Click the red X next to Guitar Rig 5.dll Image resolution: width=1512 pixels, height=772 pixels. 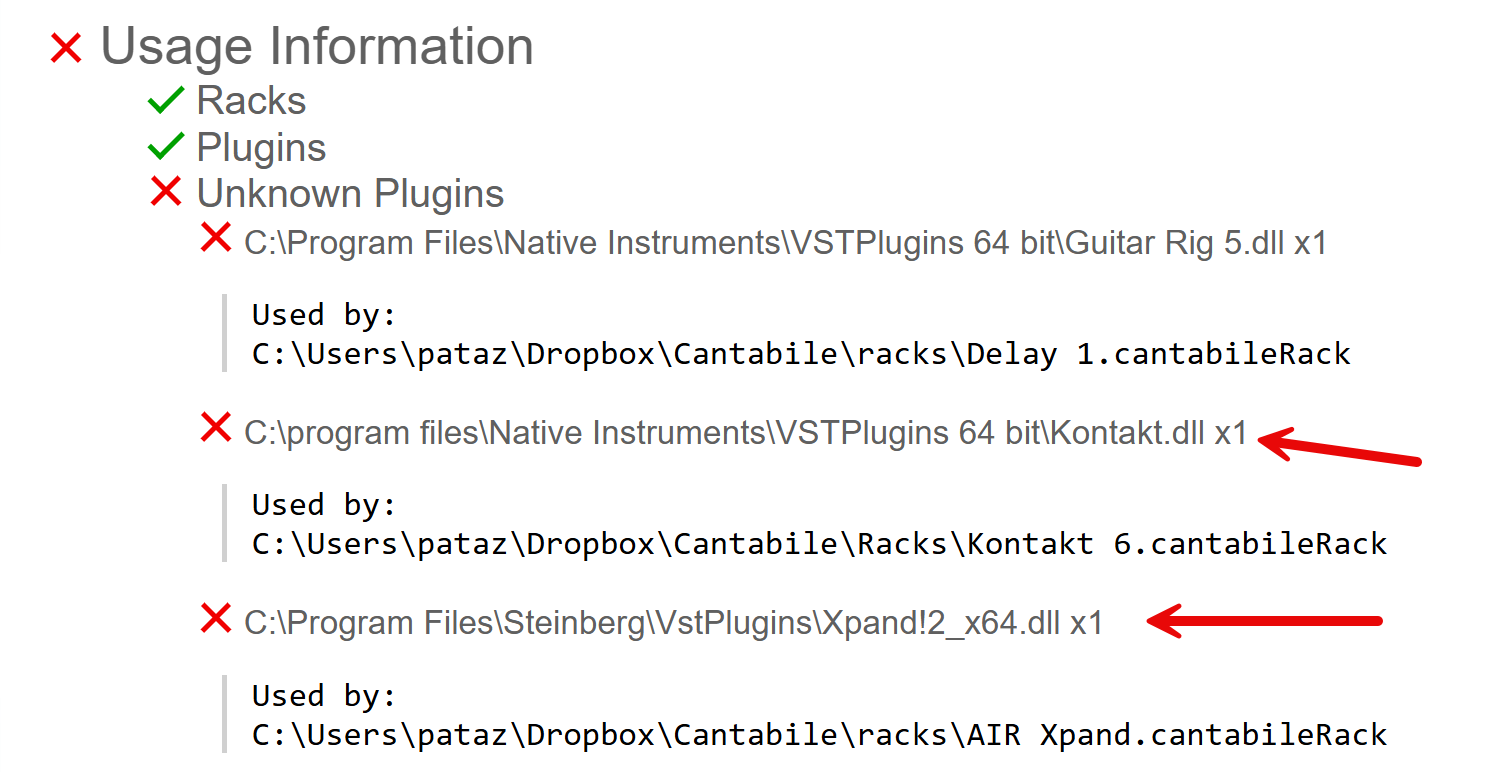pyautogui.click(x=216, y=238)
